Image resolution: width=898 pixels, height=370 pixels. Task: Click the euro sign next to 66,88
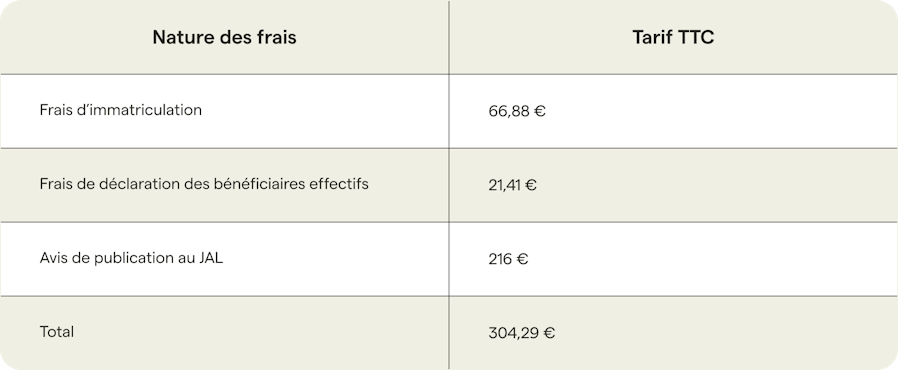[539, 111]
